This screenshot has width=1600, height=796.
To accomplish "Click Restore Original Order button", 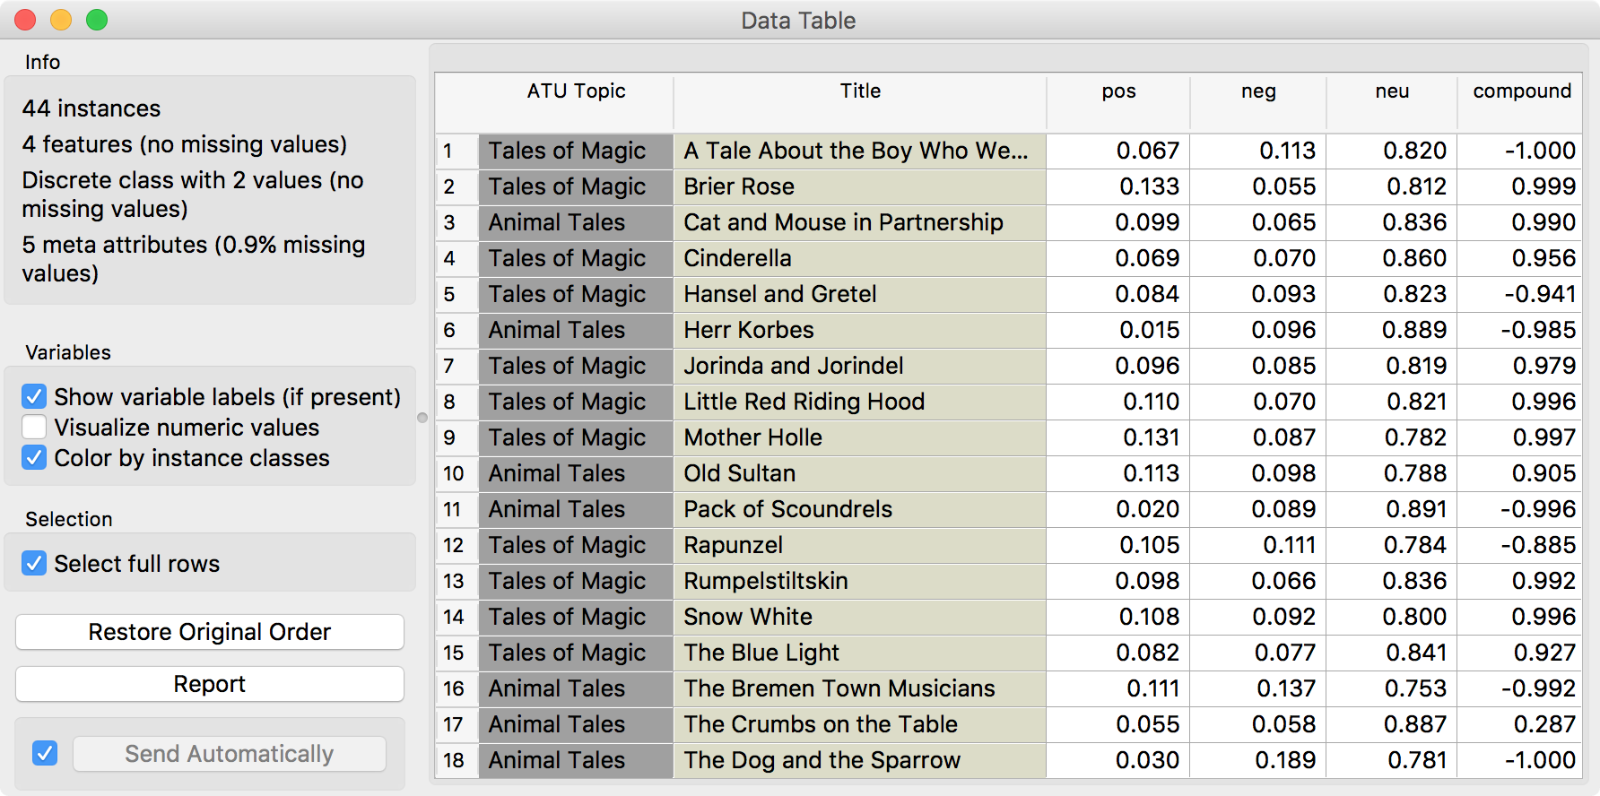I will (209, 632).
